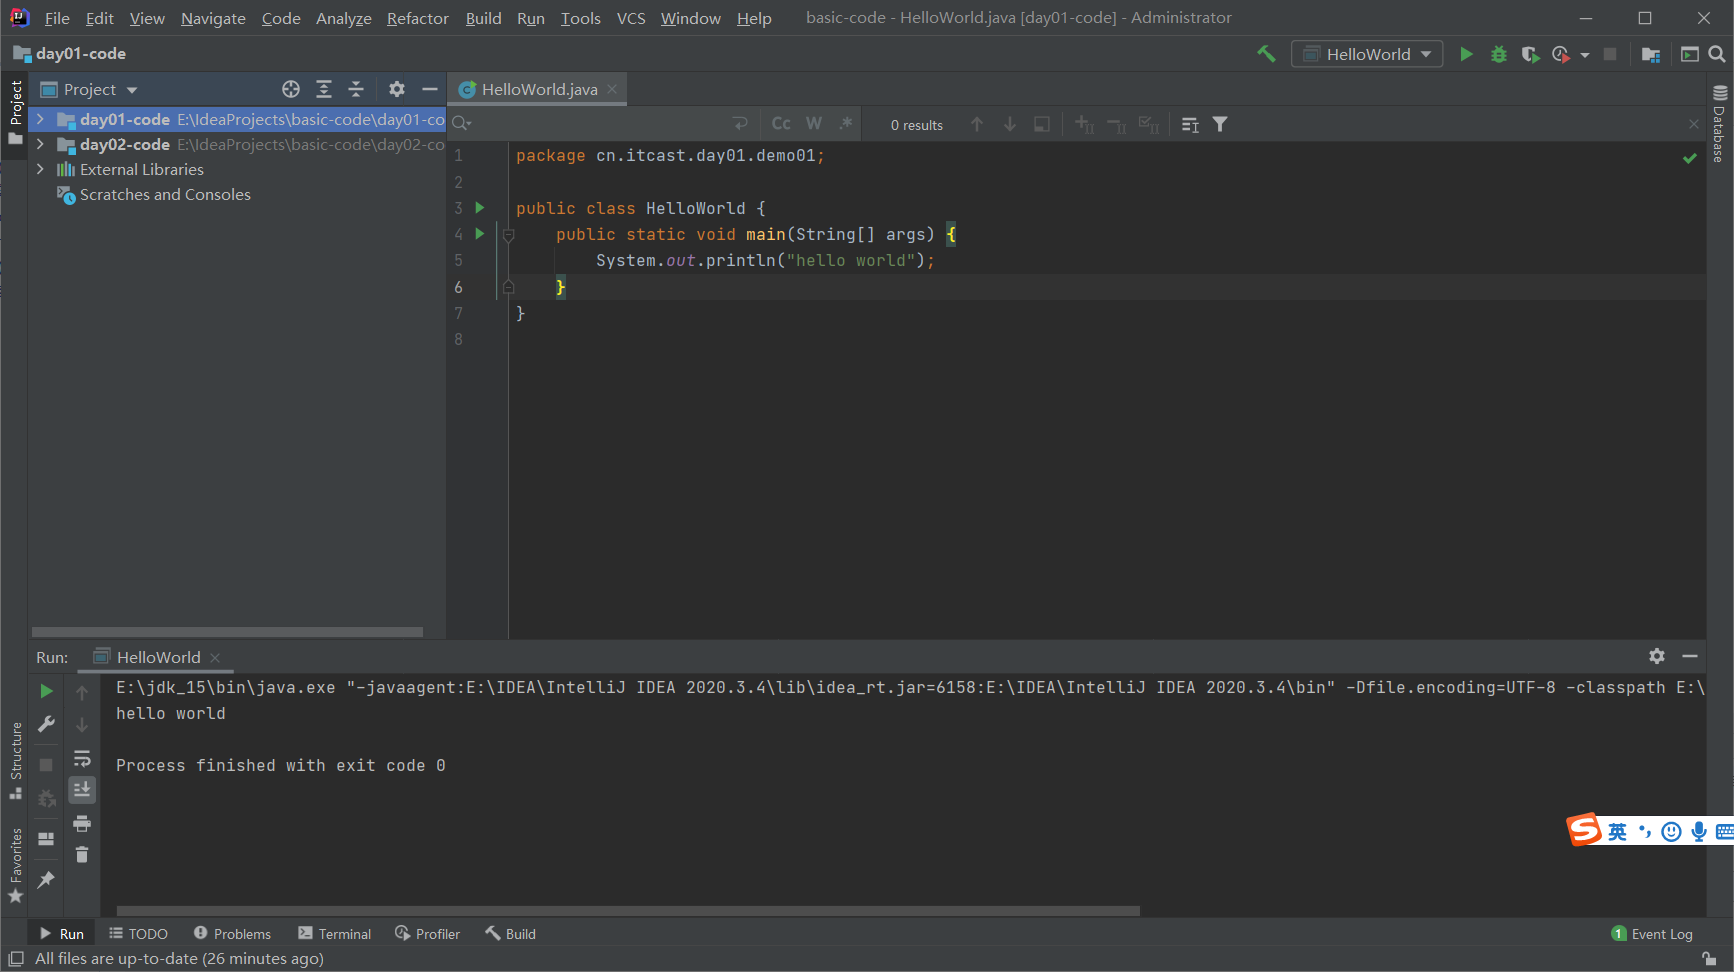
Task: Click the Profile run icon in toolbar
Action: tap(1560, 54)
